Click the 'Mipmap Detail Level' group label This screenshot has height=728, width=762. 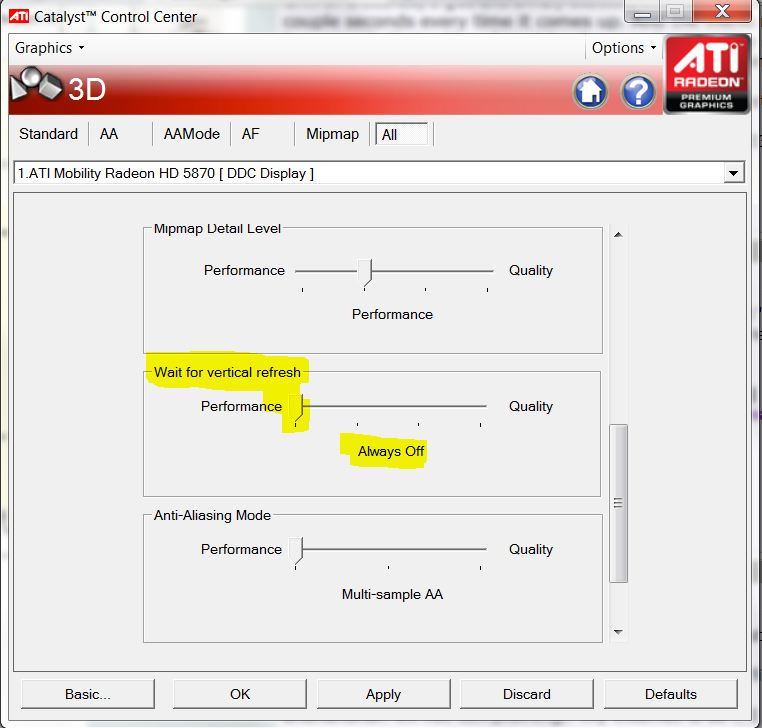[217, 228]
